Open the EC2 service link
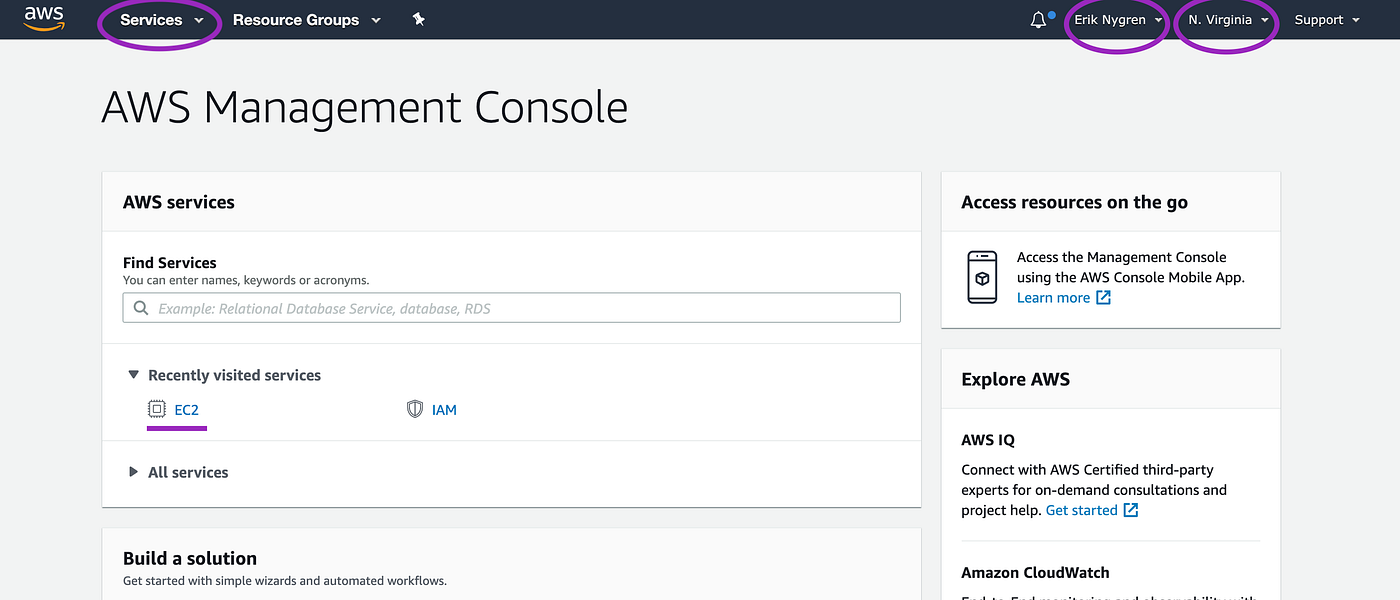Screen dimensions: 1400x600 186,410
